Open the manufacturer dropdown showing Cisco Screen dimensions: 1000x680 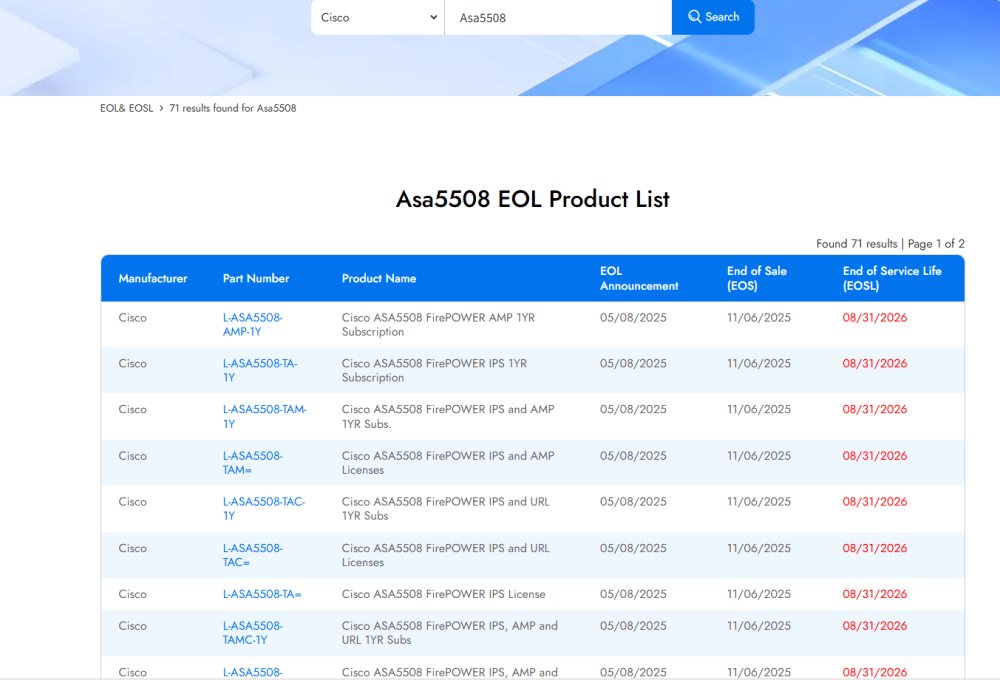pos(376,17)
